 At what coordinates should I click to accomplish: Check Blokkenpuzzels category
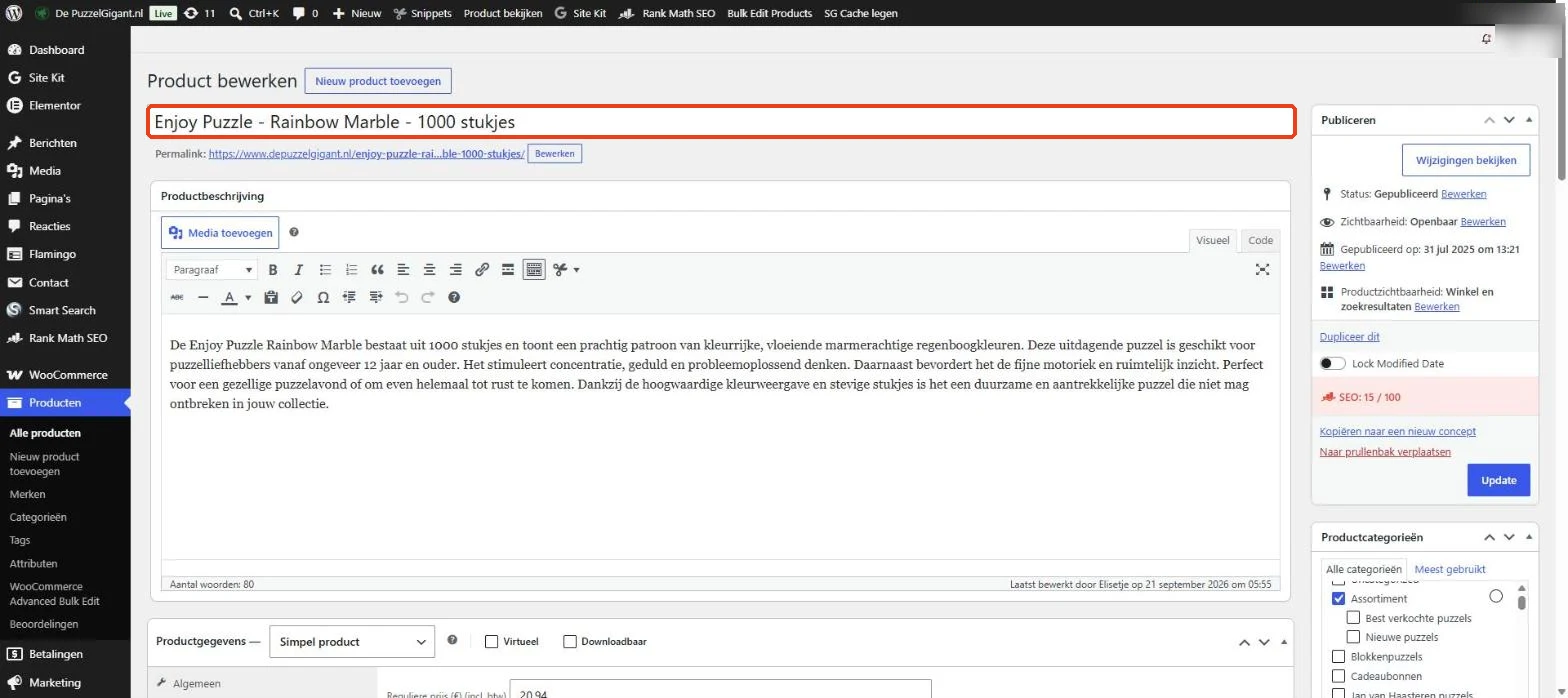point(1338,657)
